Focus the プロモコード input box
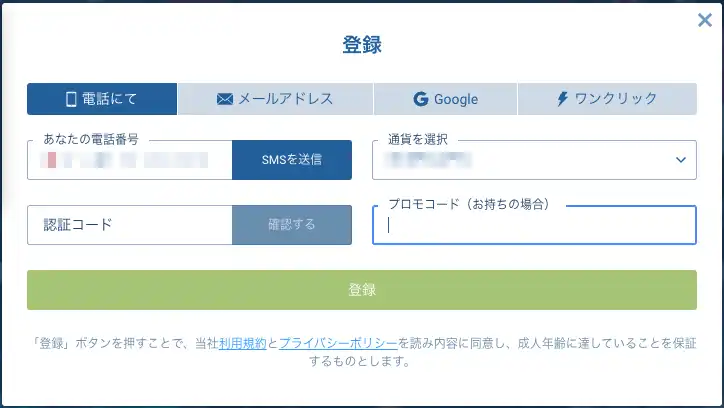 534,226
